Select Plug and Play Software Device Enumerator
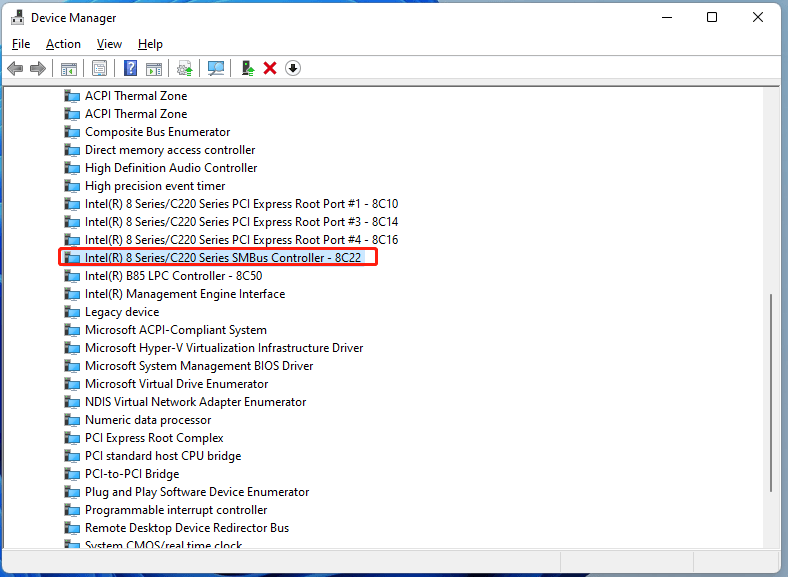Viewport: 788px width, 577px height. coord(197,492)
